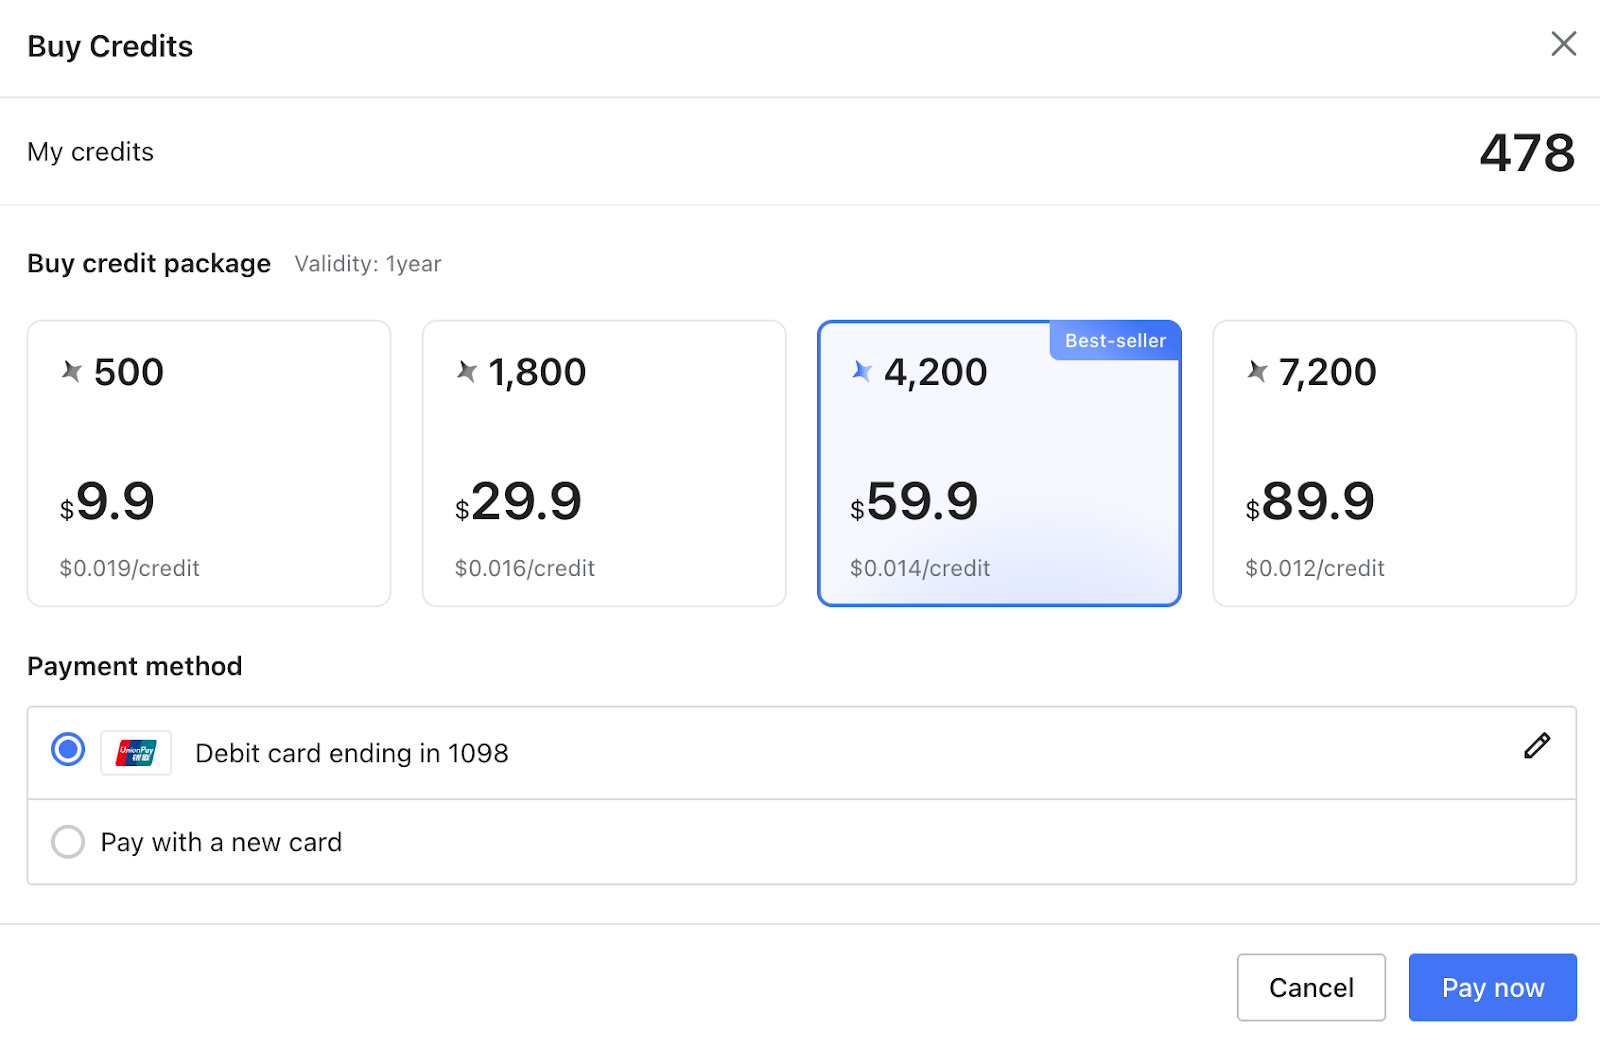Click the blue star icon beside 4,200
Image resolution: width=1600 pixels, height=1048 pixels.
tap(862, 372)
